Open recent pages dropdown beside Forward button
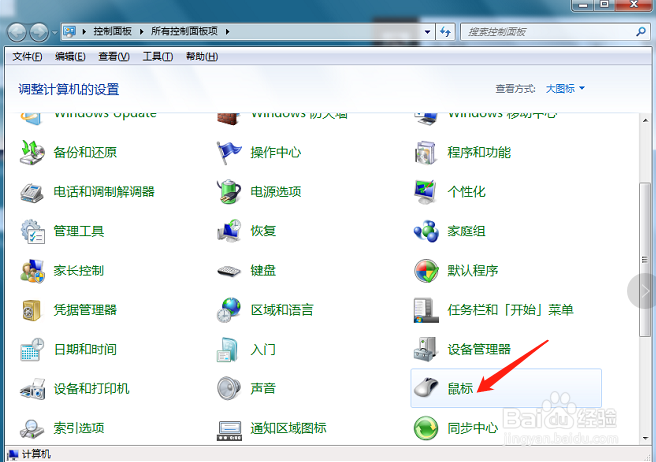 (x=54, y=32)
